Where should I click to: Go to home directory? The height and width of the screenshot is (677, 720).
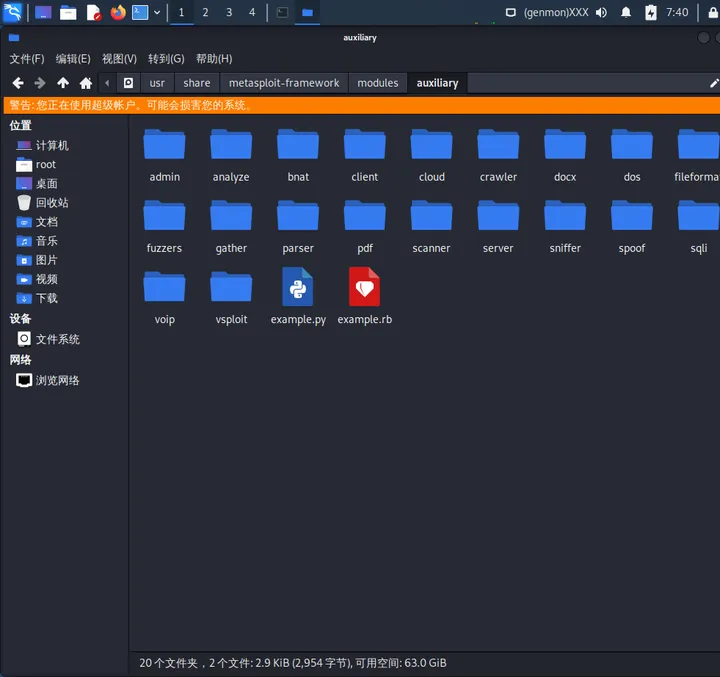86,83
